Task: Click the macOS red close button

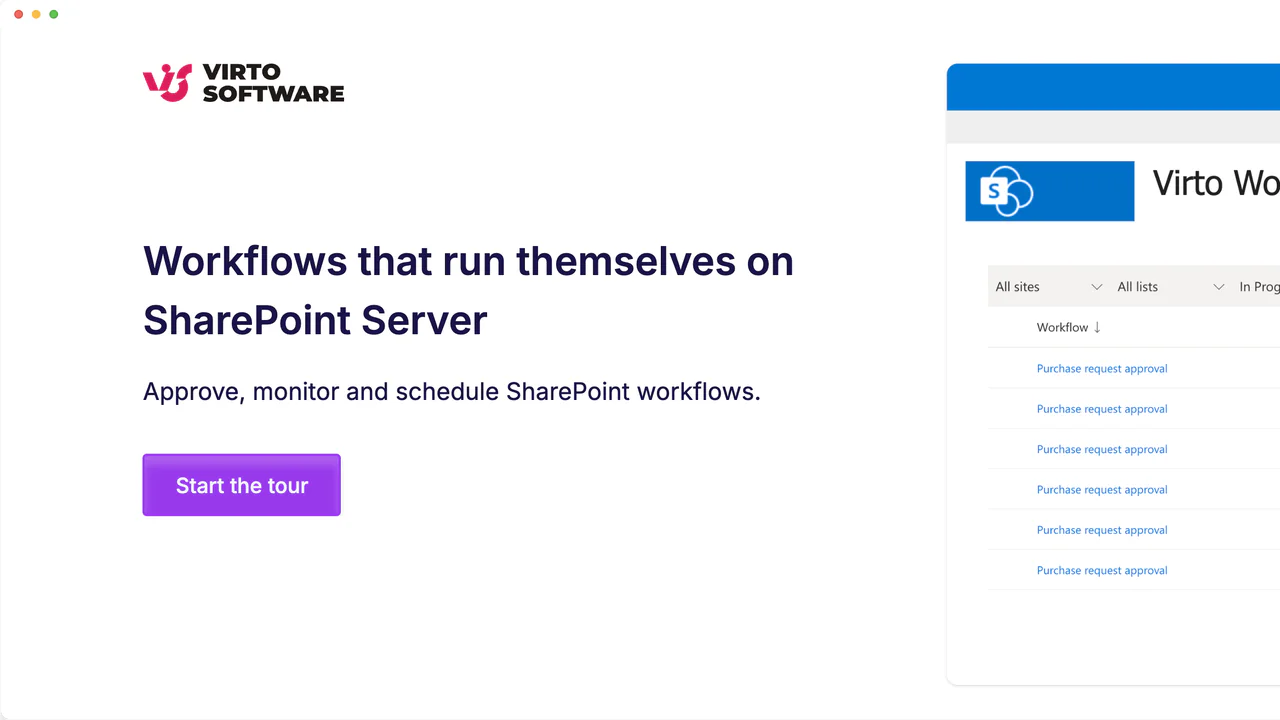Action: pyautogui.click(x=19, y=14)
